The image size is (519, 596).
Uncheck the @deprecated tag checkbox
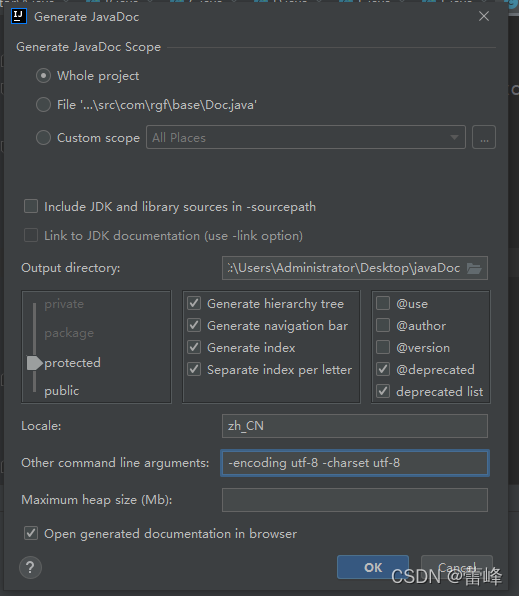(383, 369)
